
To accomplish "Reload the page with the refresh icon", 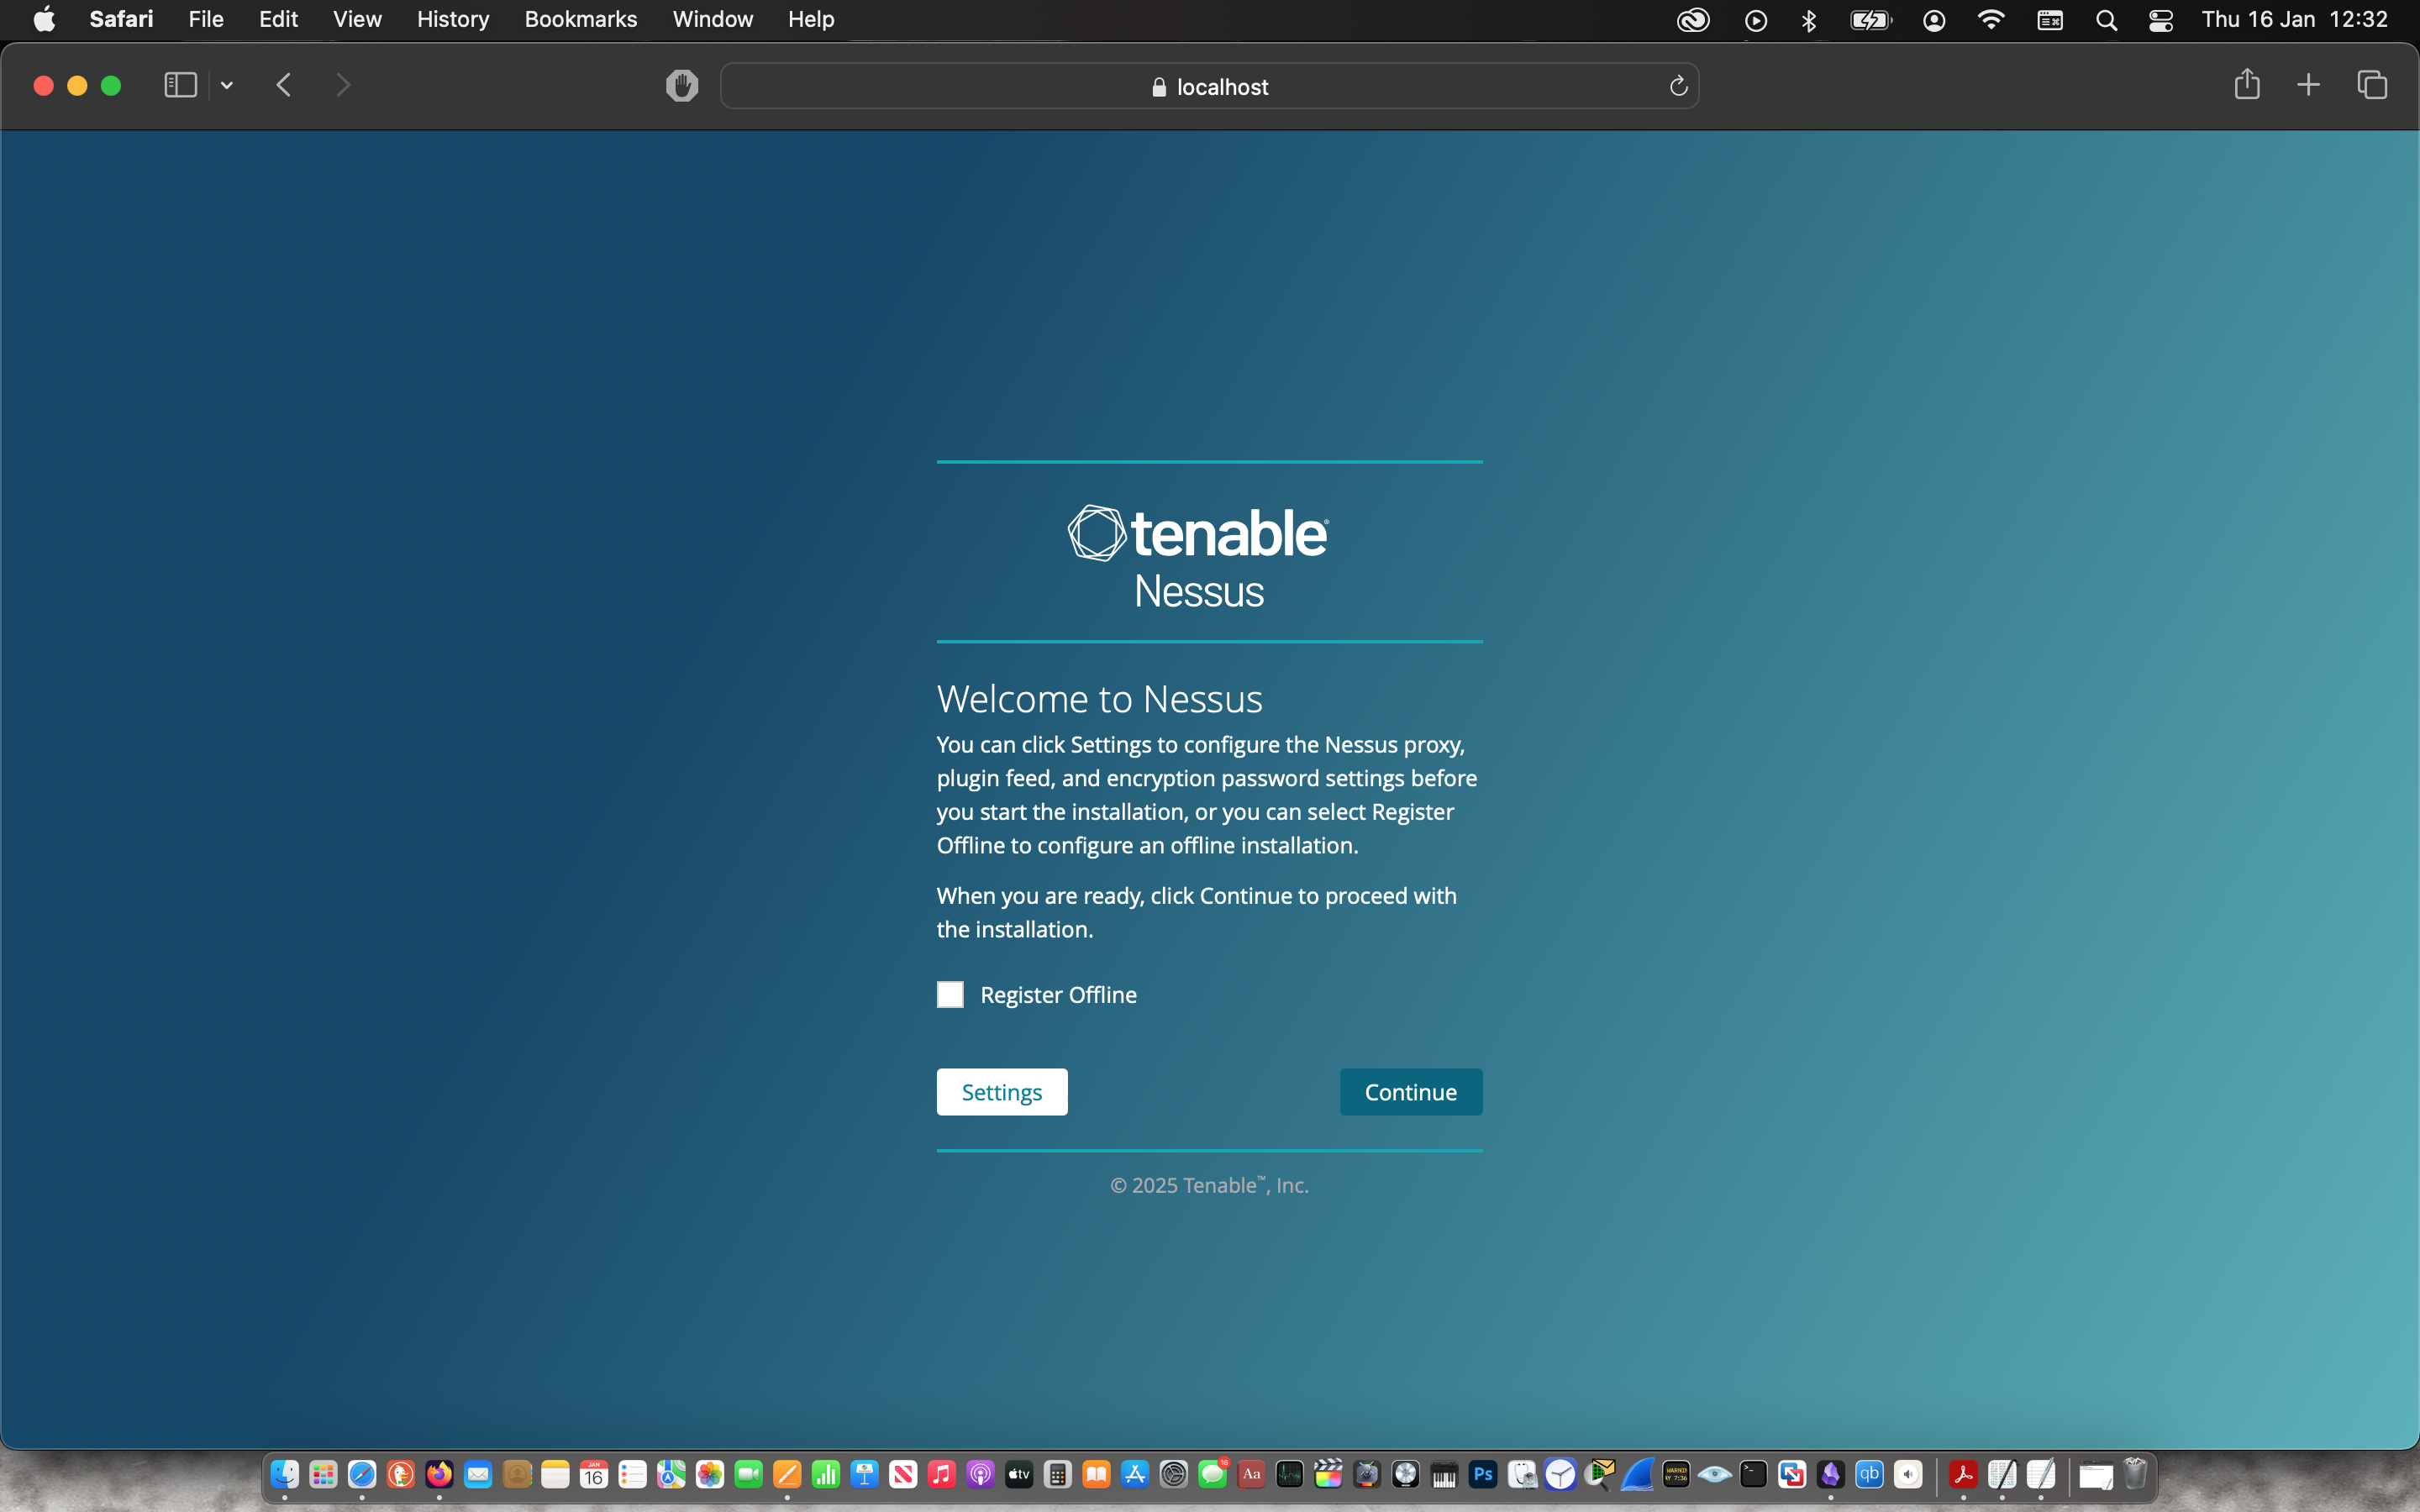I will click(x=1678, y=87).
